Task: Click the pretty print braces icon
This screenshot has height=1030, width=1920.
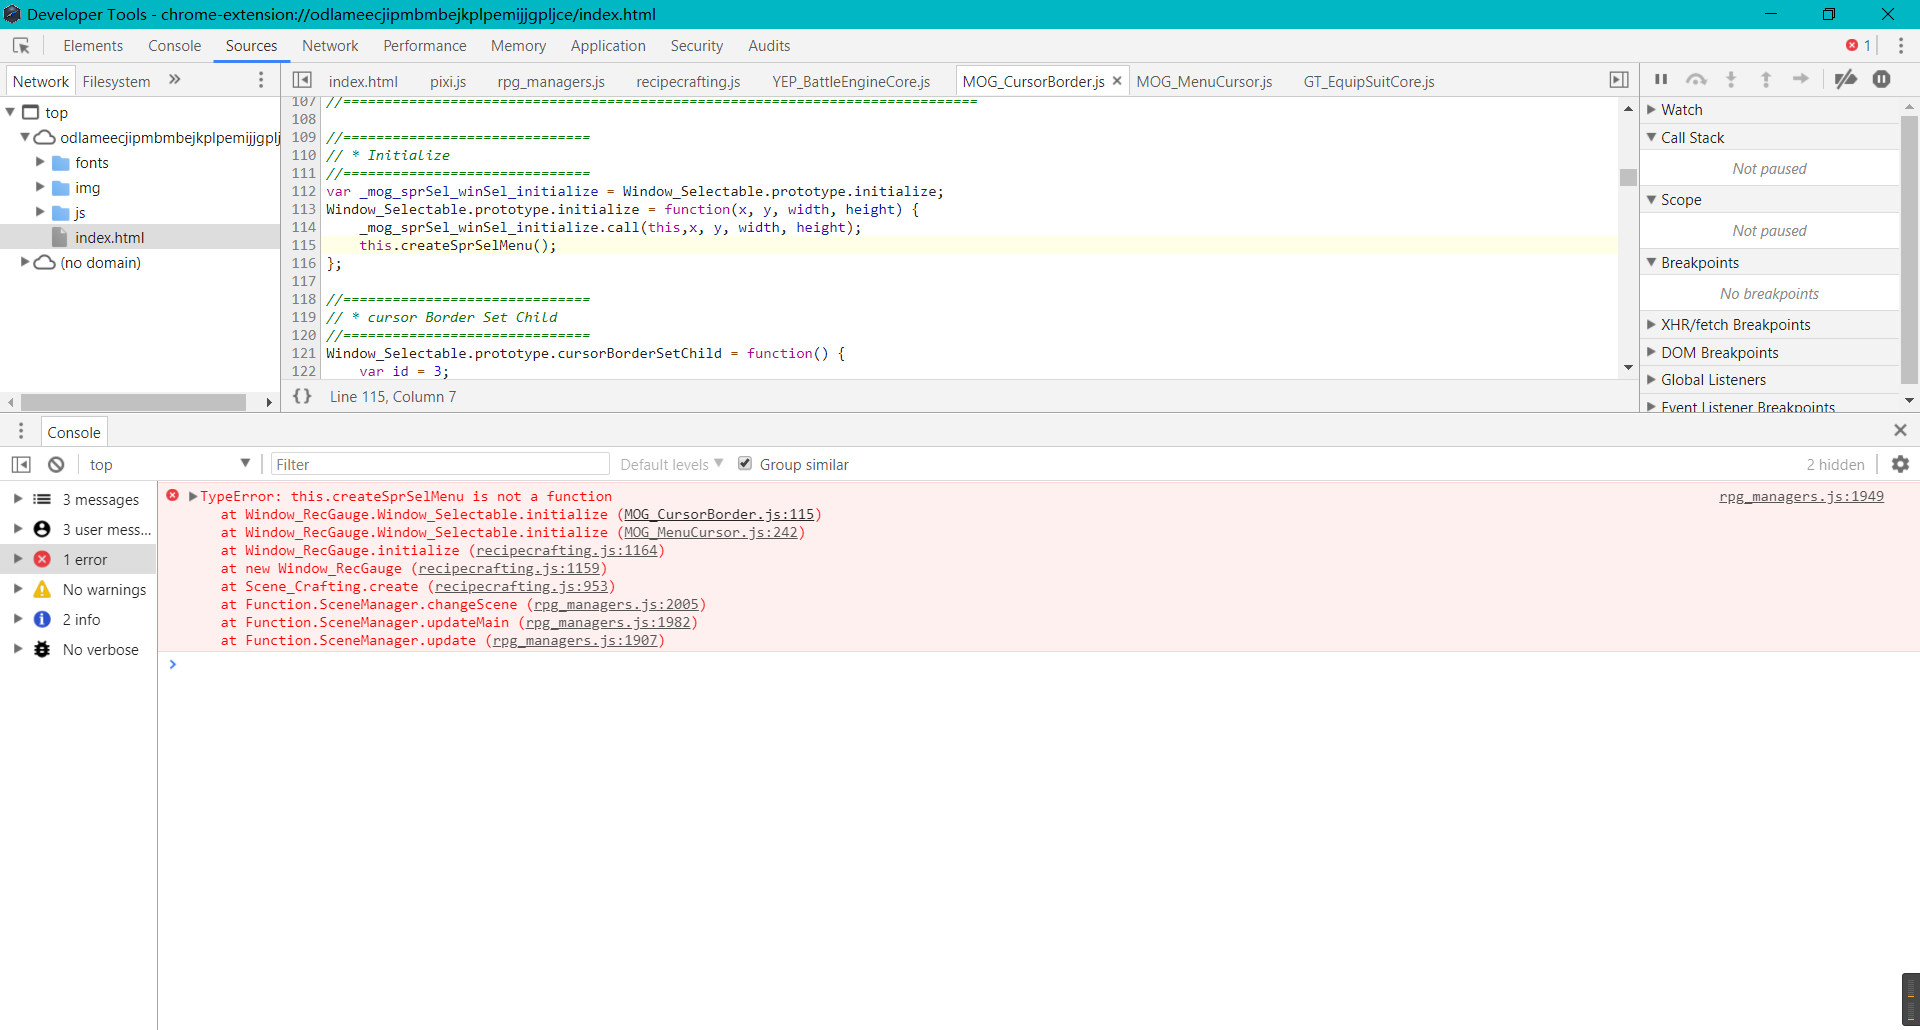Action: 302,397
